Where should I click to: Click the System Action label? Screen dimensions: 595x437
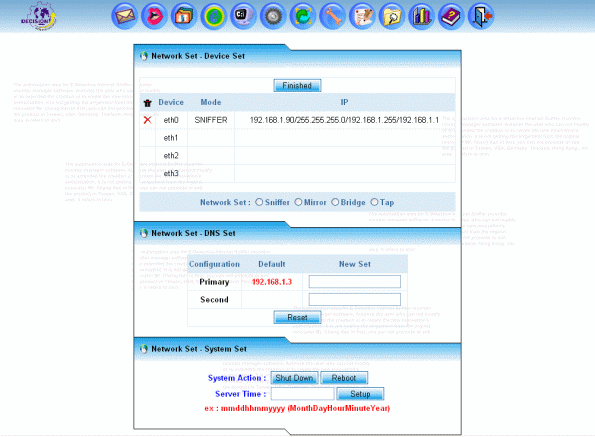point(237,378)
